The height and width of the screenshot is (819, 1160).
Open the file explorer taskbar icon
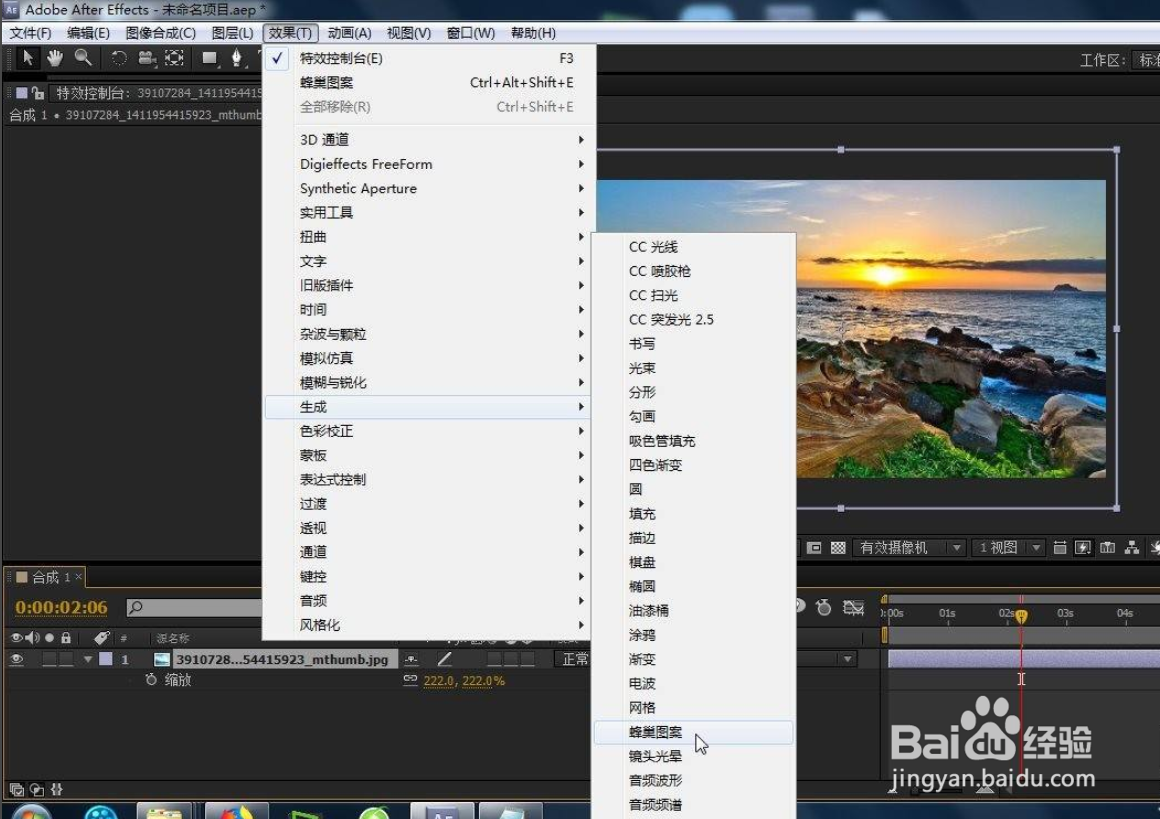163,812
